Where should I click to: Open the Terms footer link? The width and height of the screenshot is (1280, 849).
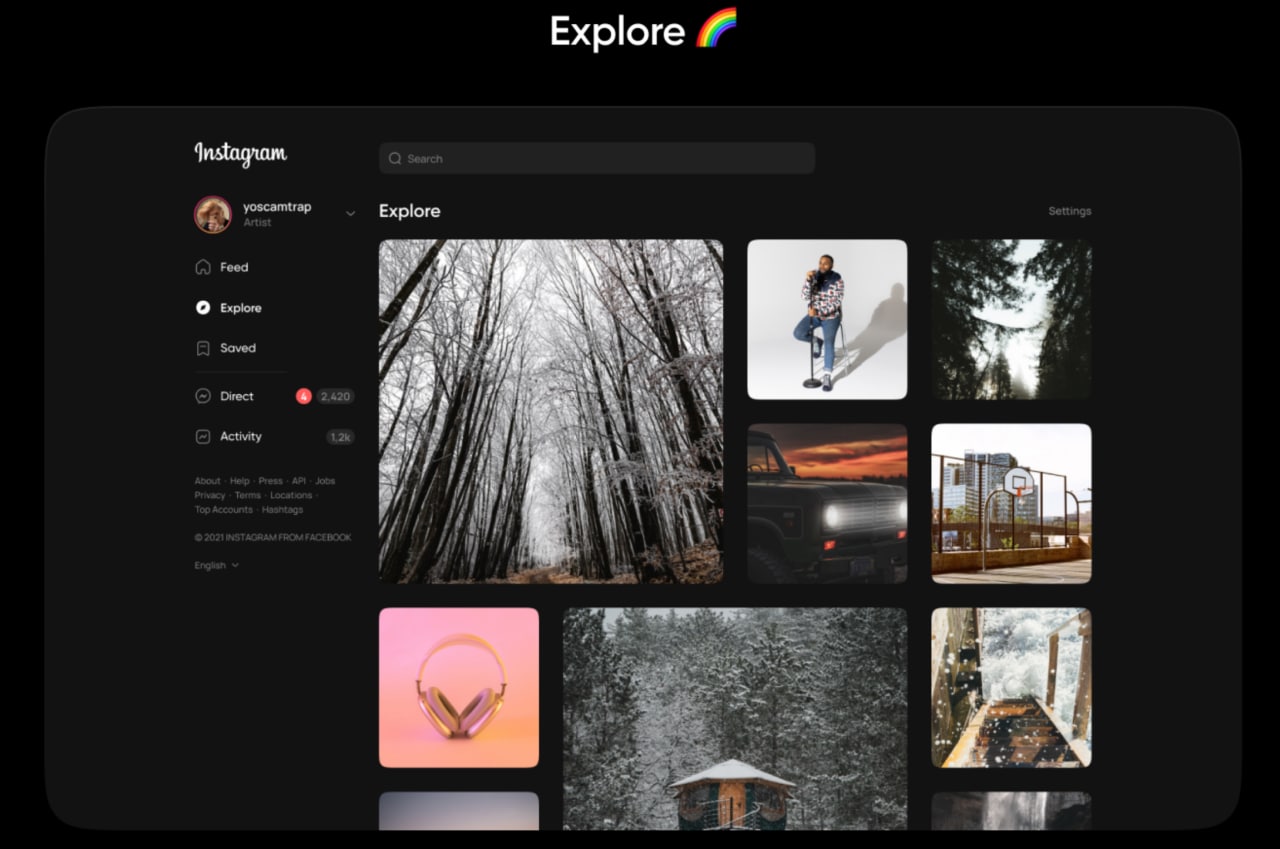248,495
